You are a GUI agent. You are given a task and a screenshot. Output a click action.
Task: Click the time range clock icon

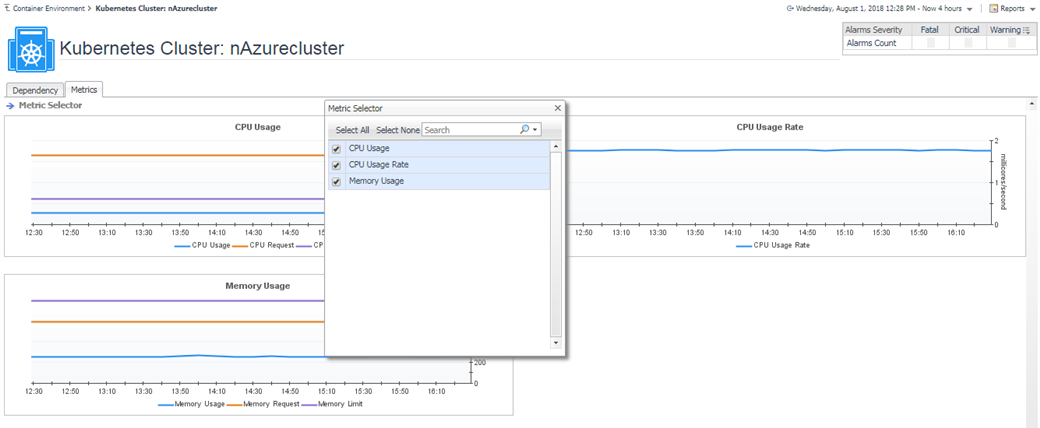click(790, 9)
